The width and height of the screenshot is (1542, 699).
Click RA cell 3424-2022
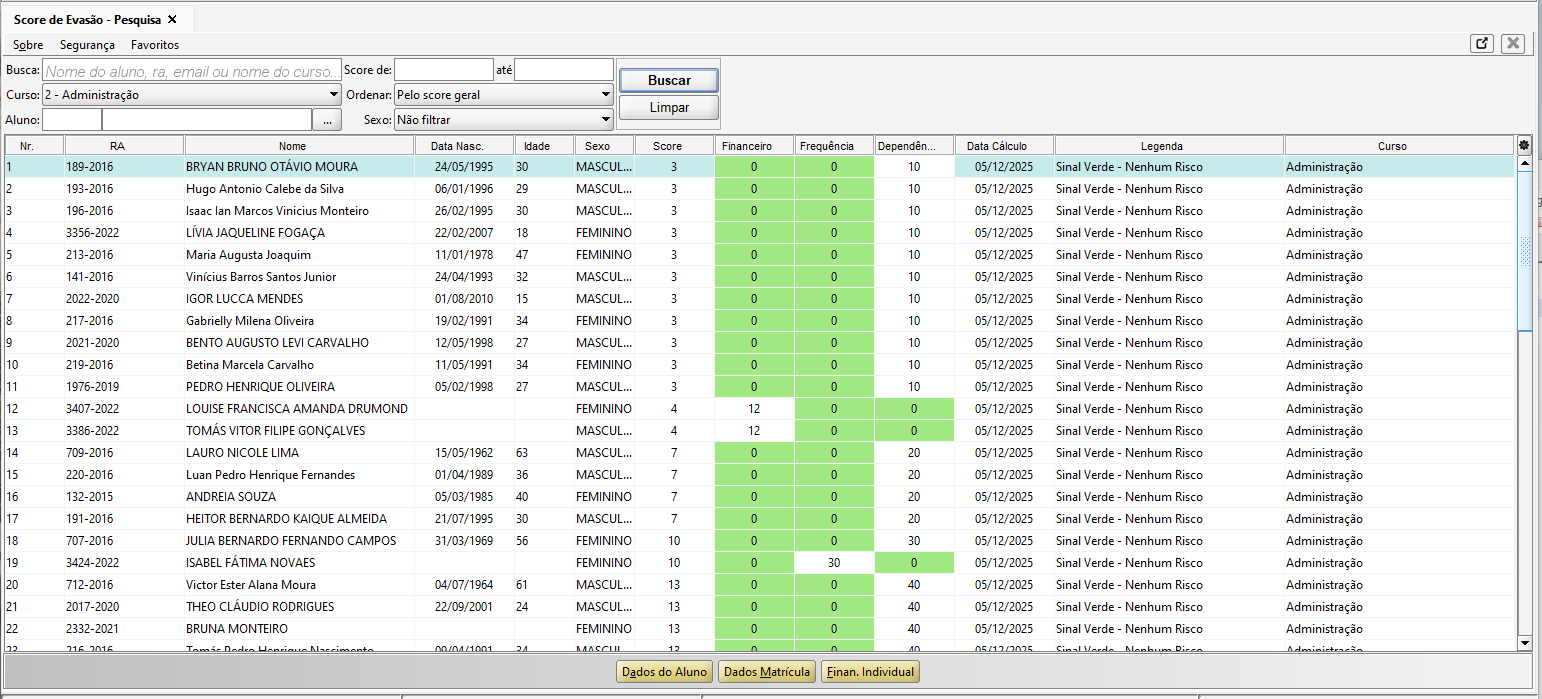click(x=124, y=563)
